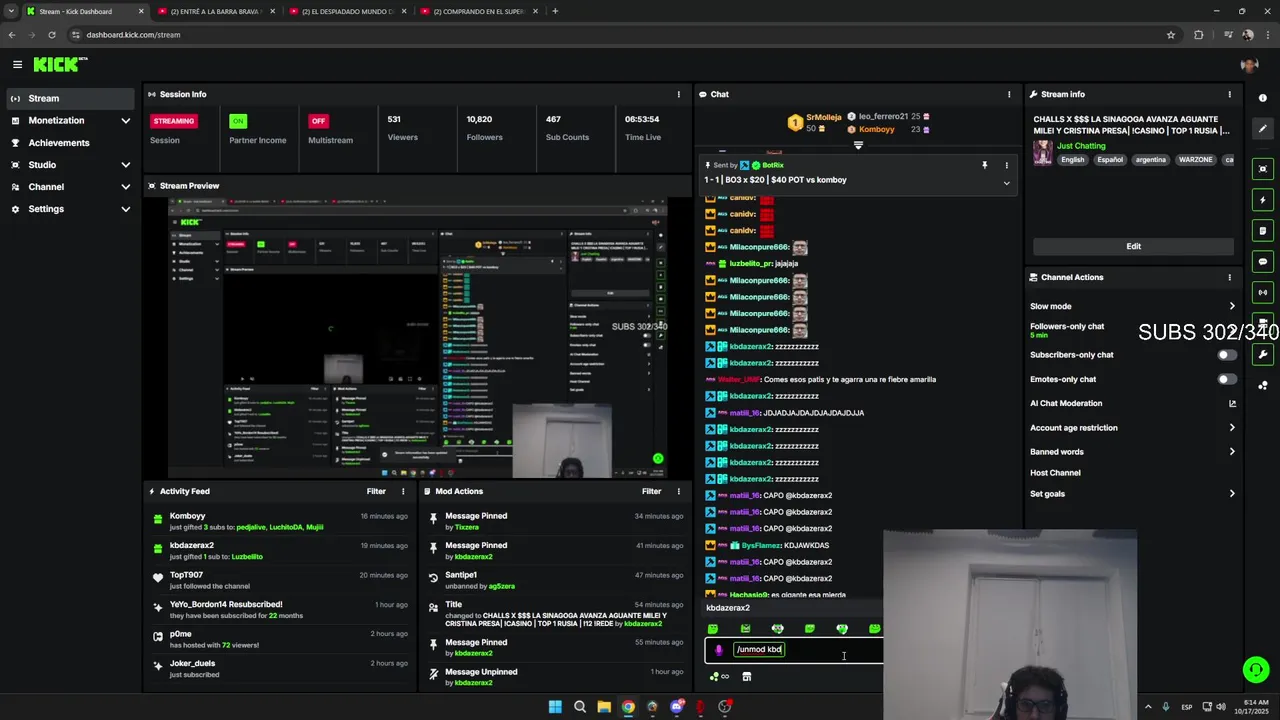1280x720 pixels.
Task: Click the Just Chatting category link
Action: pyautogui.click(x=1081, y=146)
